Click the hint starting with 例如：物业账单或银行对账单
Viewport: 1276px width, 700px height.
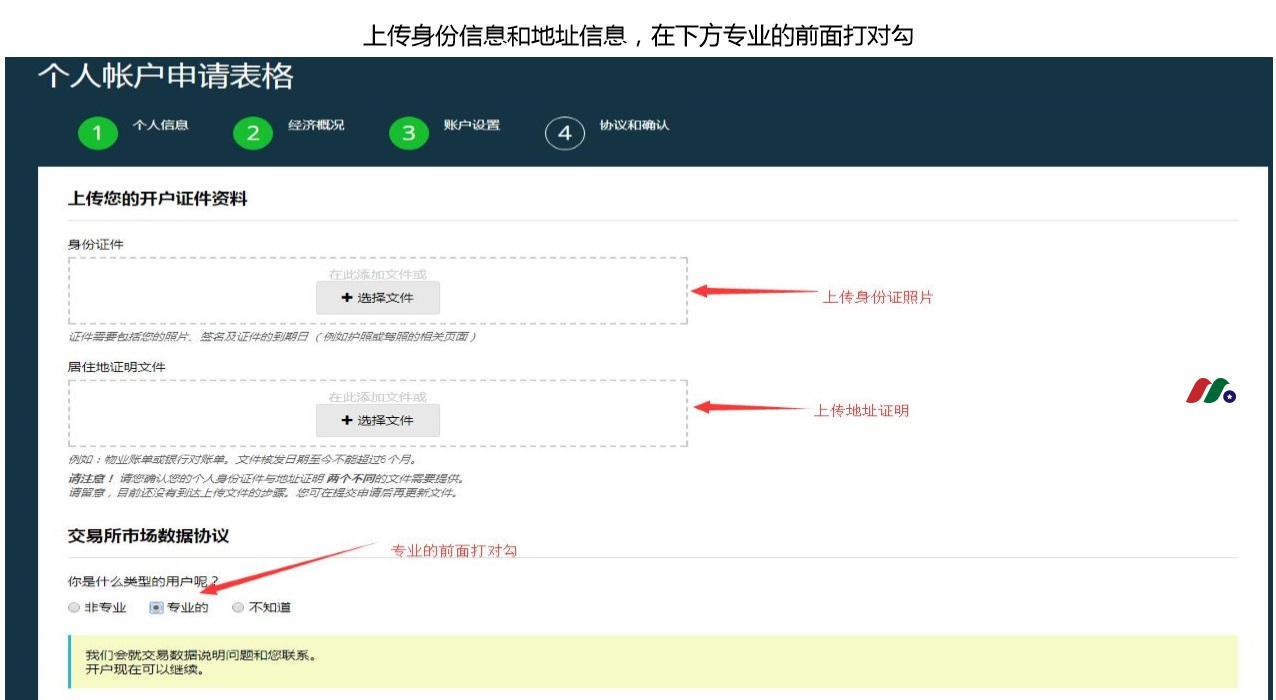pos(242,460)
